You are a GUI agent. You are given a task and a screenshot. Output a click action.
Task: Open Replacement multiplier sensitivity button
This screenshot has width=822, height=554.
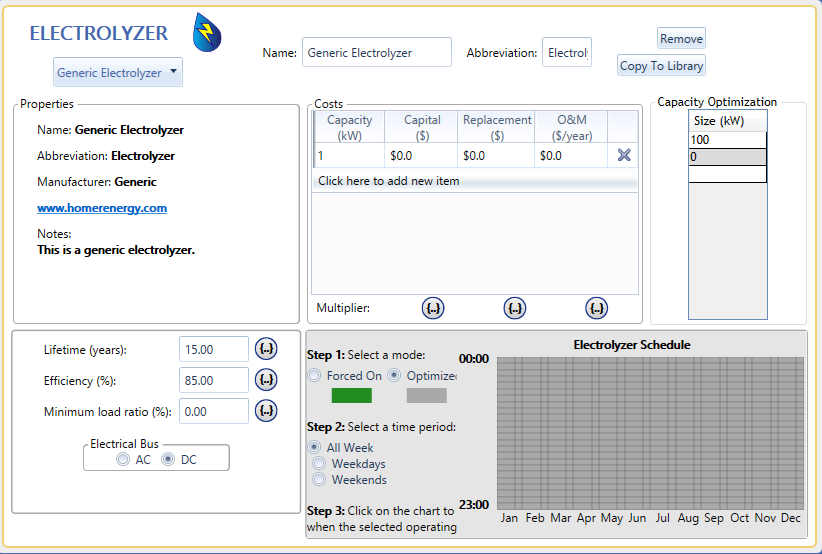(x=515, y=308)
